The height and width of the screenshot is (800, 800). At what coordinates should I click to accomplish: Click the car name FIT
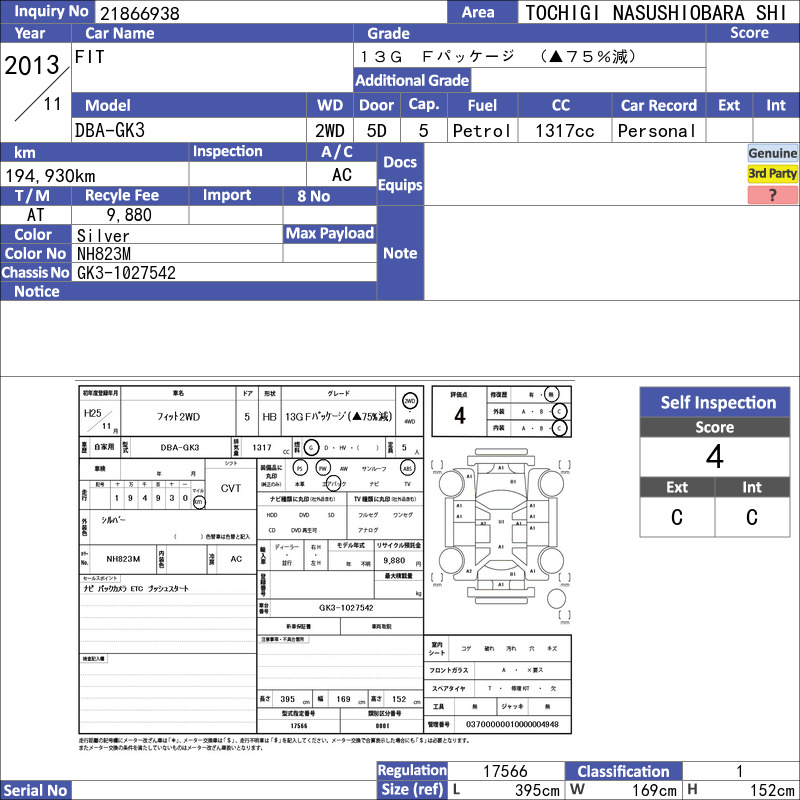click(x=90, y=57)
